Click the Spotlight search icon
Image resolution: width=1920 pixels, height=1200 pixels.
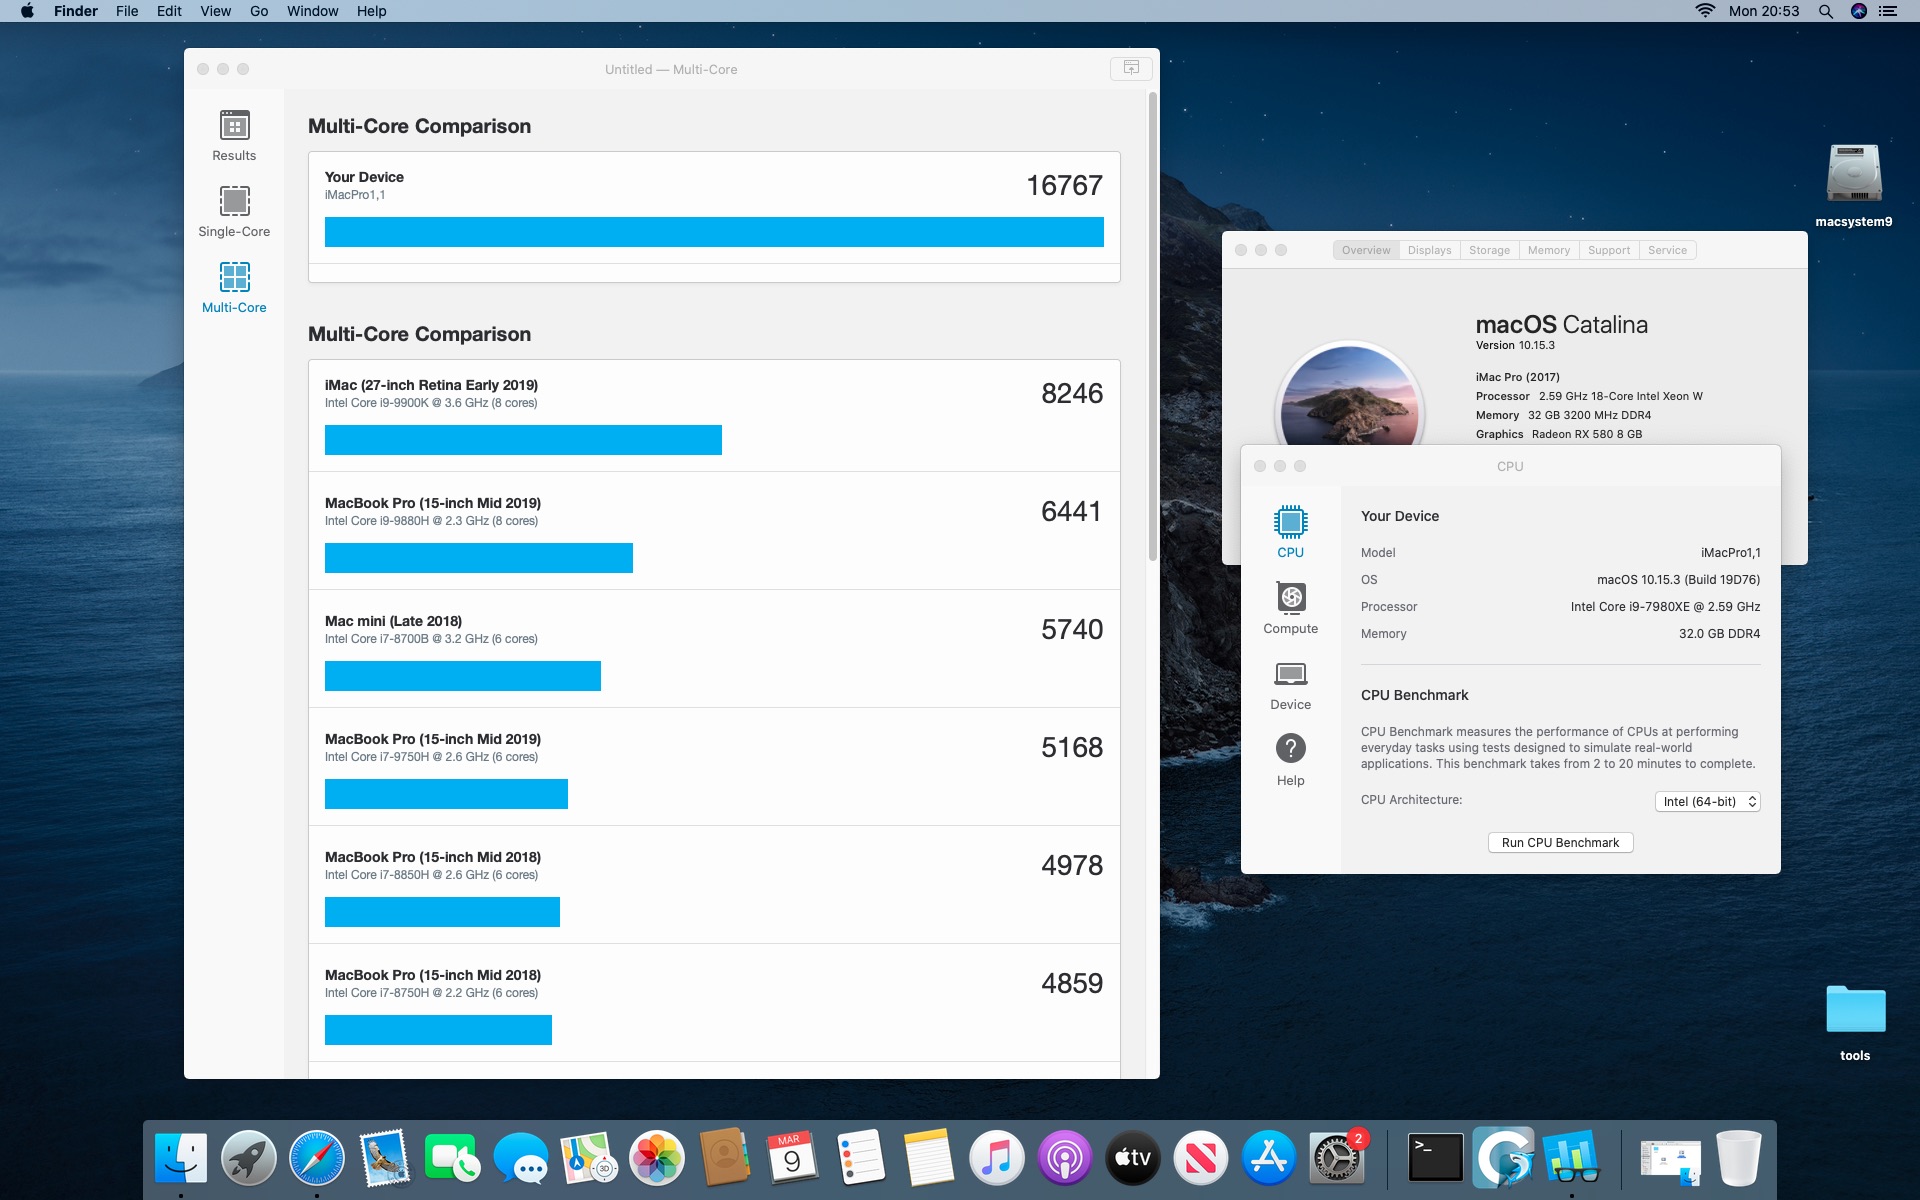tap(1825, 11)
